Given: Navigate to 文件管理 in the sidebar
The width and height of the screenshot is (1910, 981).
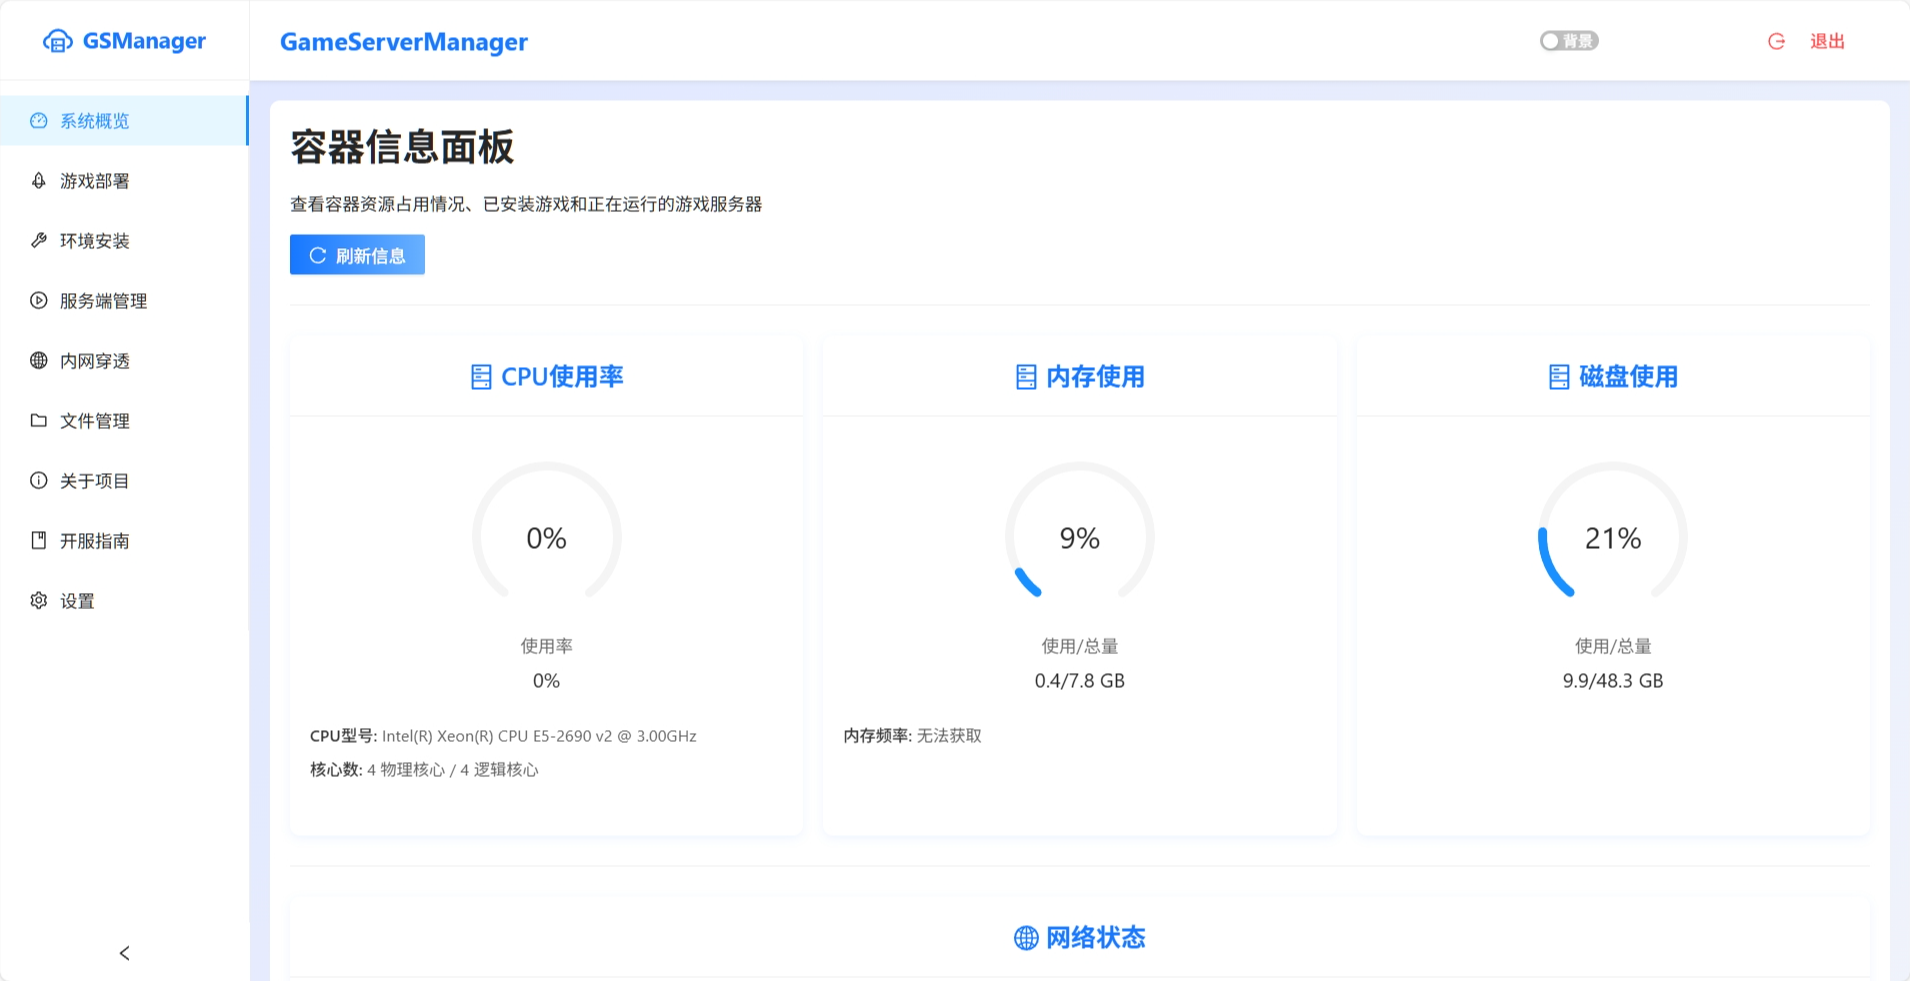Looking at the screenshot, I should [124, 421].
